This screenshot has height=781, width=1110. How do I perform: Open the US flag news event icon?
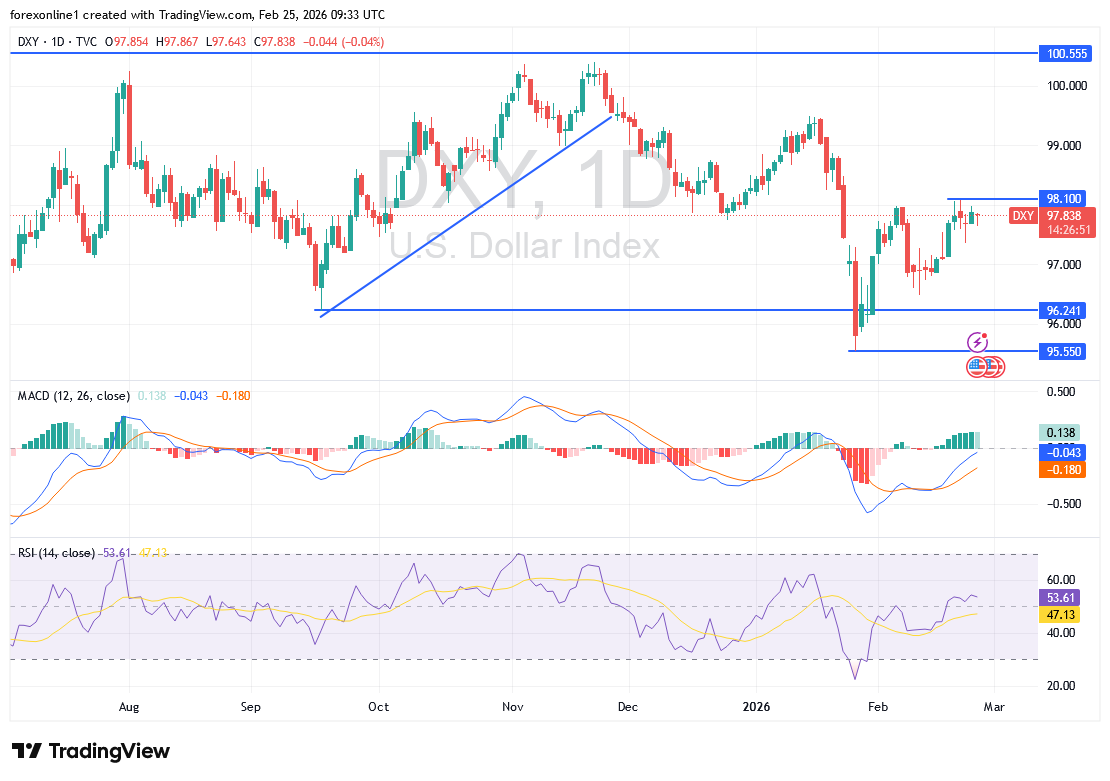click(x=977, y=367)
